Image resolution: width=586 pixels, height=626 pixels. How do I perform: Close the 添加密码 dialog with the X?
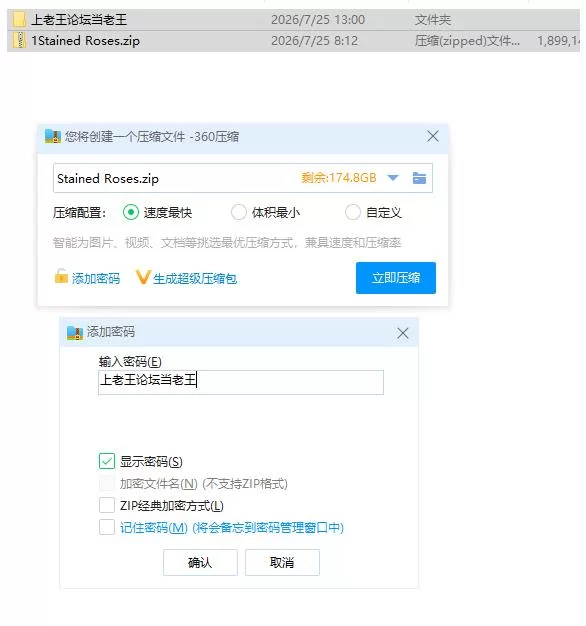point(403,333)
